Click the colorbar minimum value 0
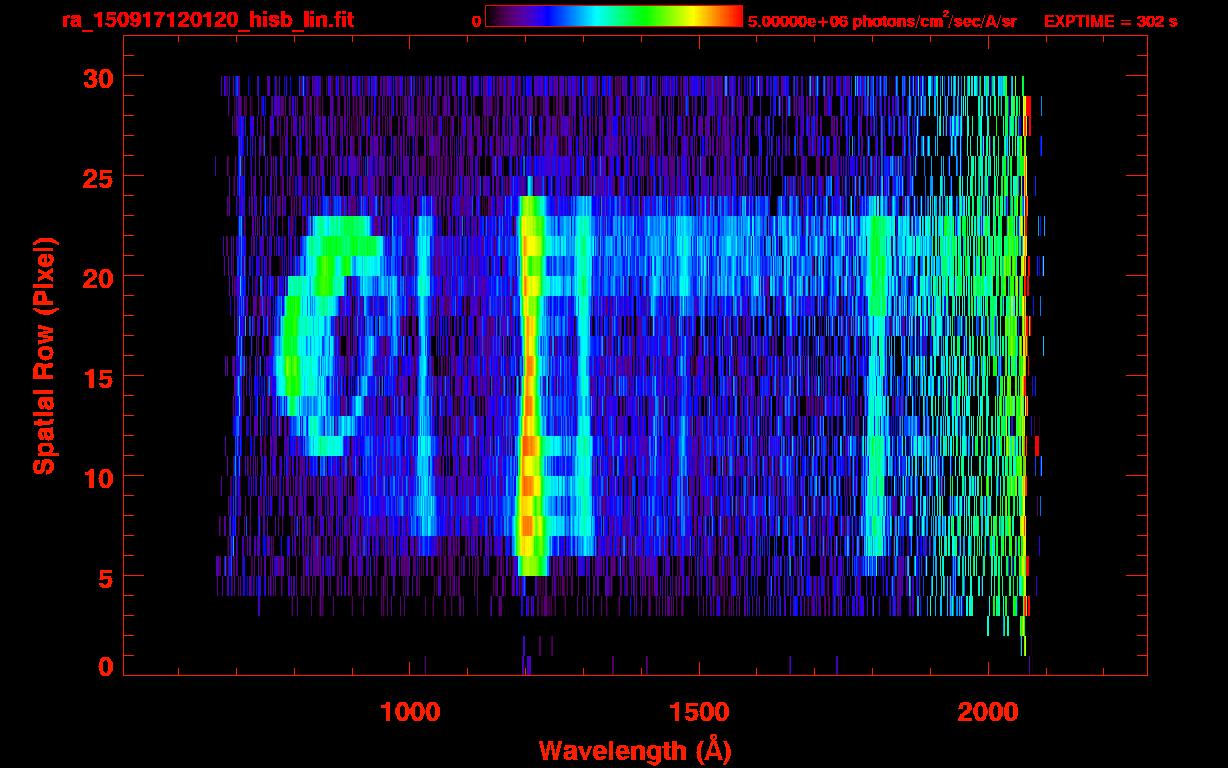Image resolution: width=1228 pixels, height=768 pixels. point(476,21)
